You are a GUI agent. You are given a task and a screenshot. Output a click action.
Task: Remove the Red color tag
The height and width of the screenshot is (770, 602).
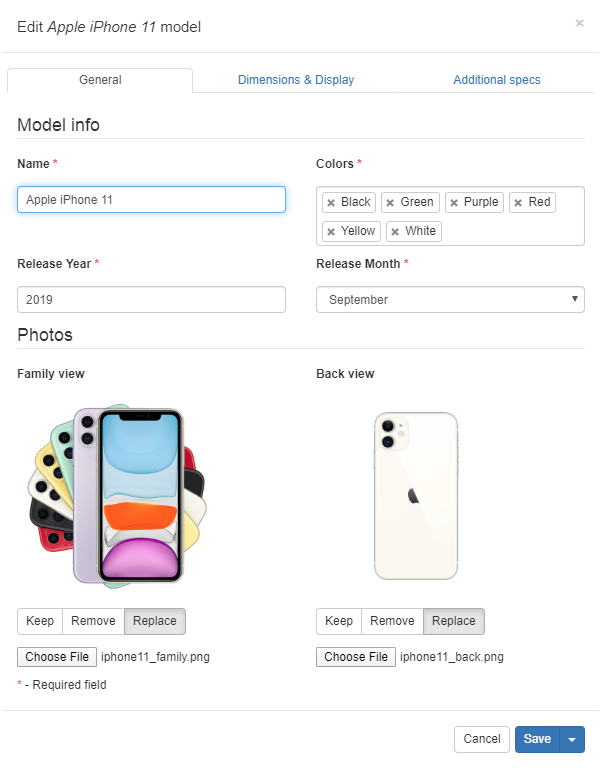[x=518, y=203]
